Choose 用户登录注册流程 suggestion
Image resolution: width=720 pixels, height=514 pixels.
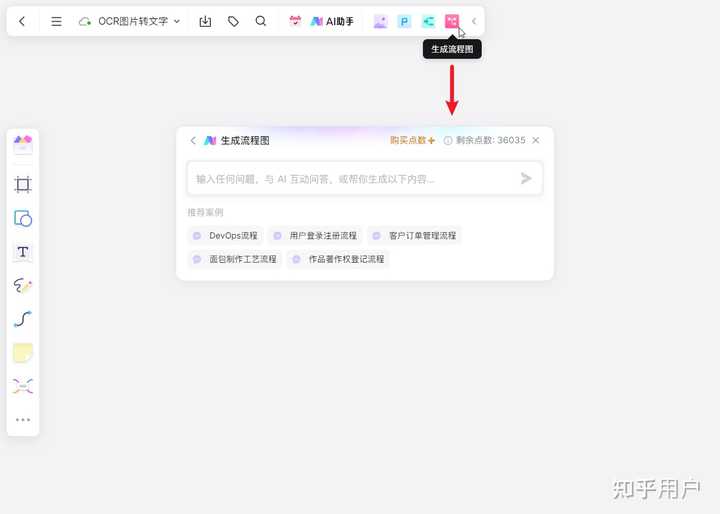click(x=315, y=236)
